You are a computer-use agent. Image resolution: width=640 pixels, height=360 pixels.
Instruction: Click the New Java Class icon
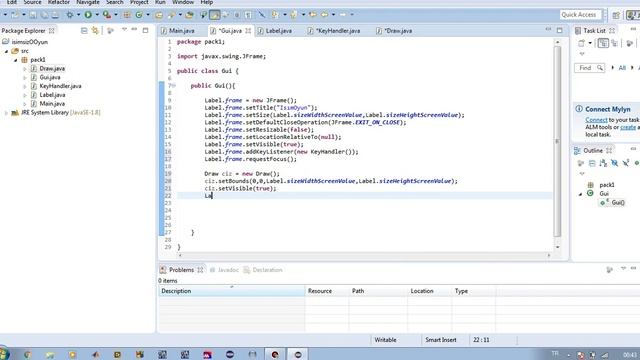[139, 15]
